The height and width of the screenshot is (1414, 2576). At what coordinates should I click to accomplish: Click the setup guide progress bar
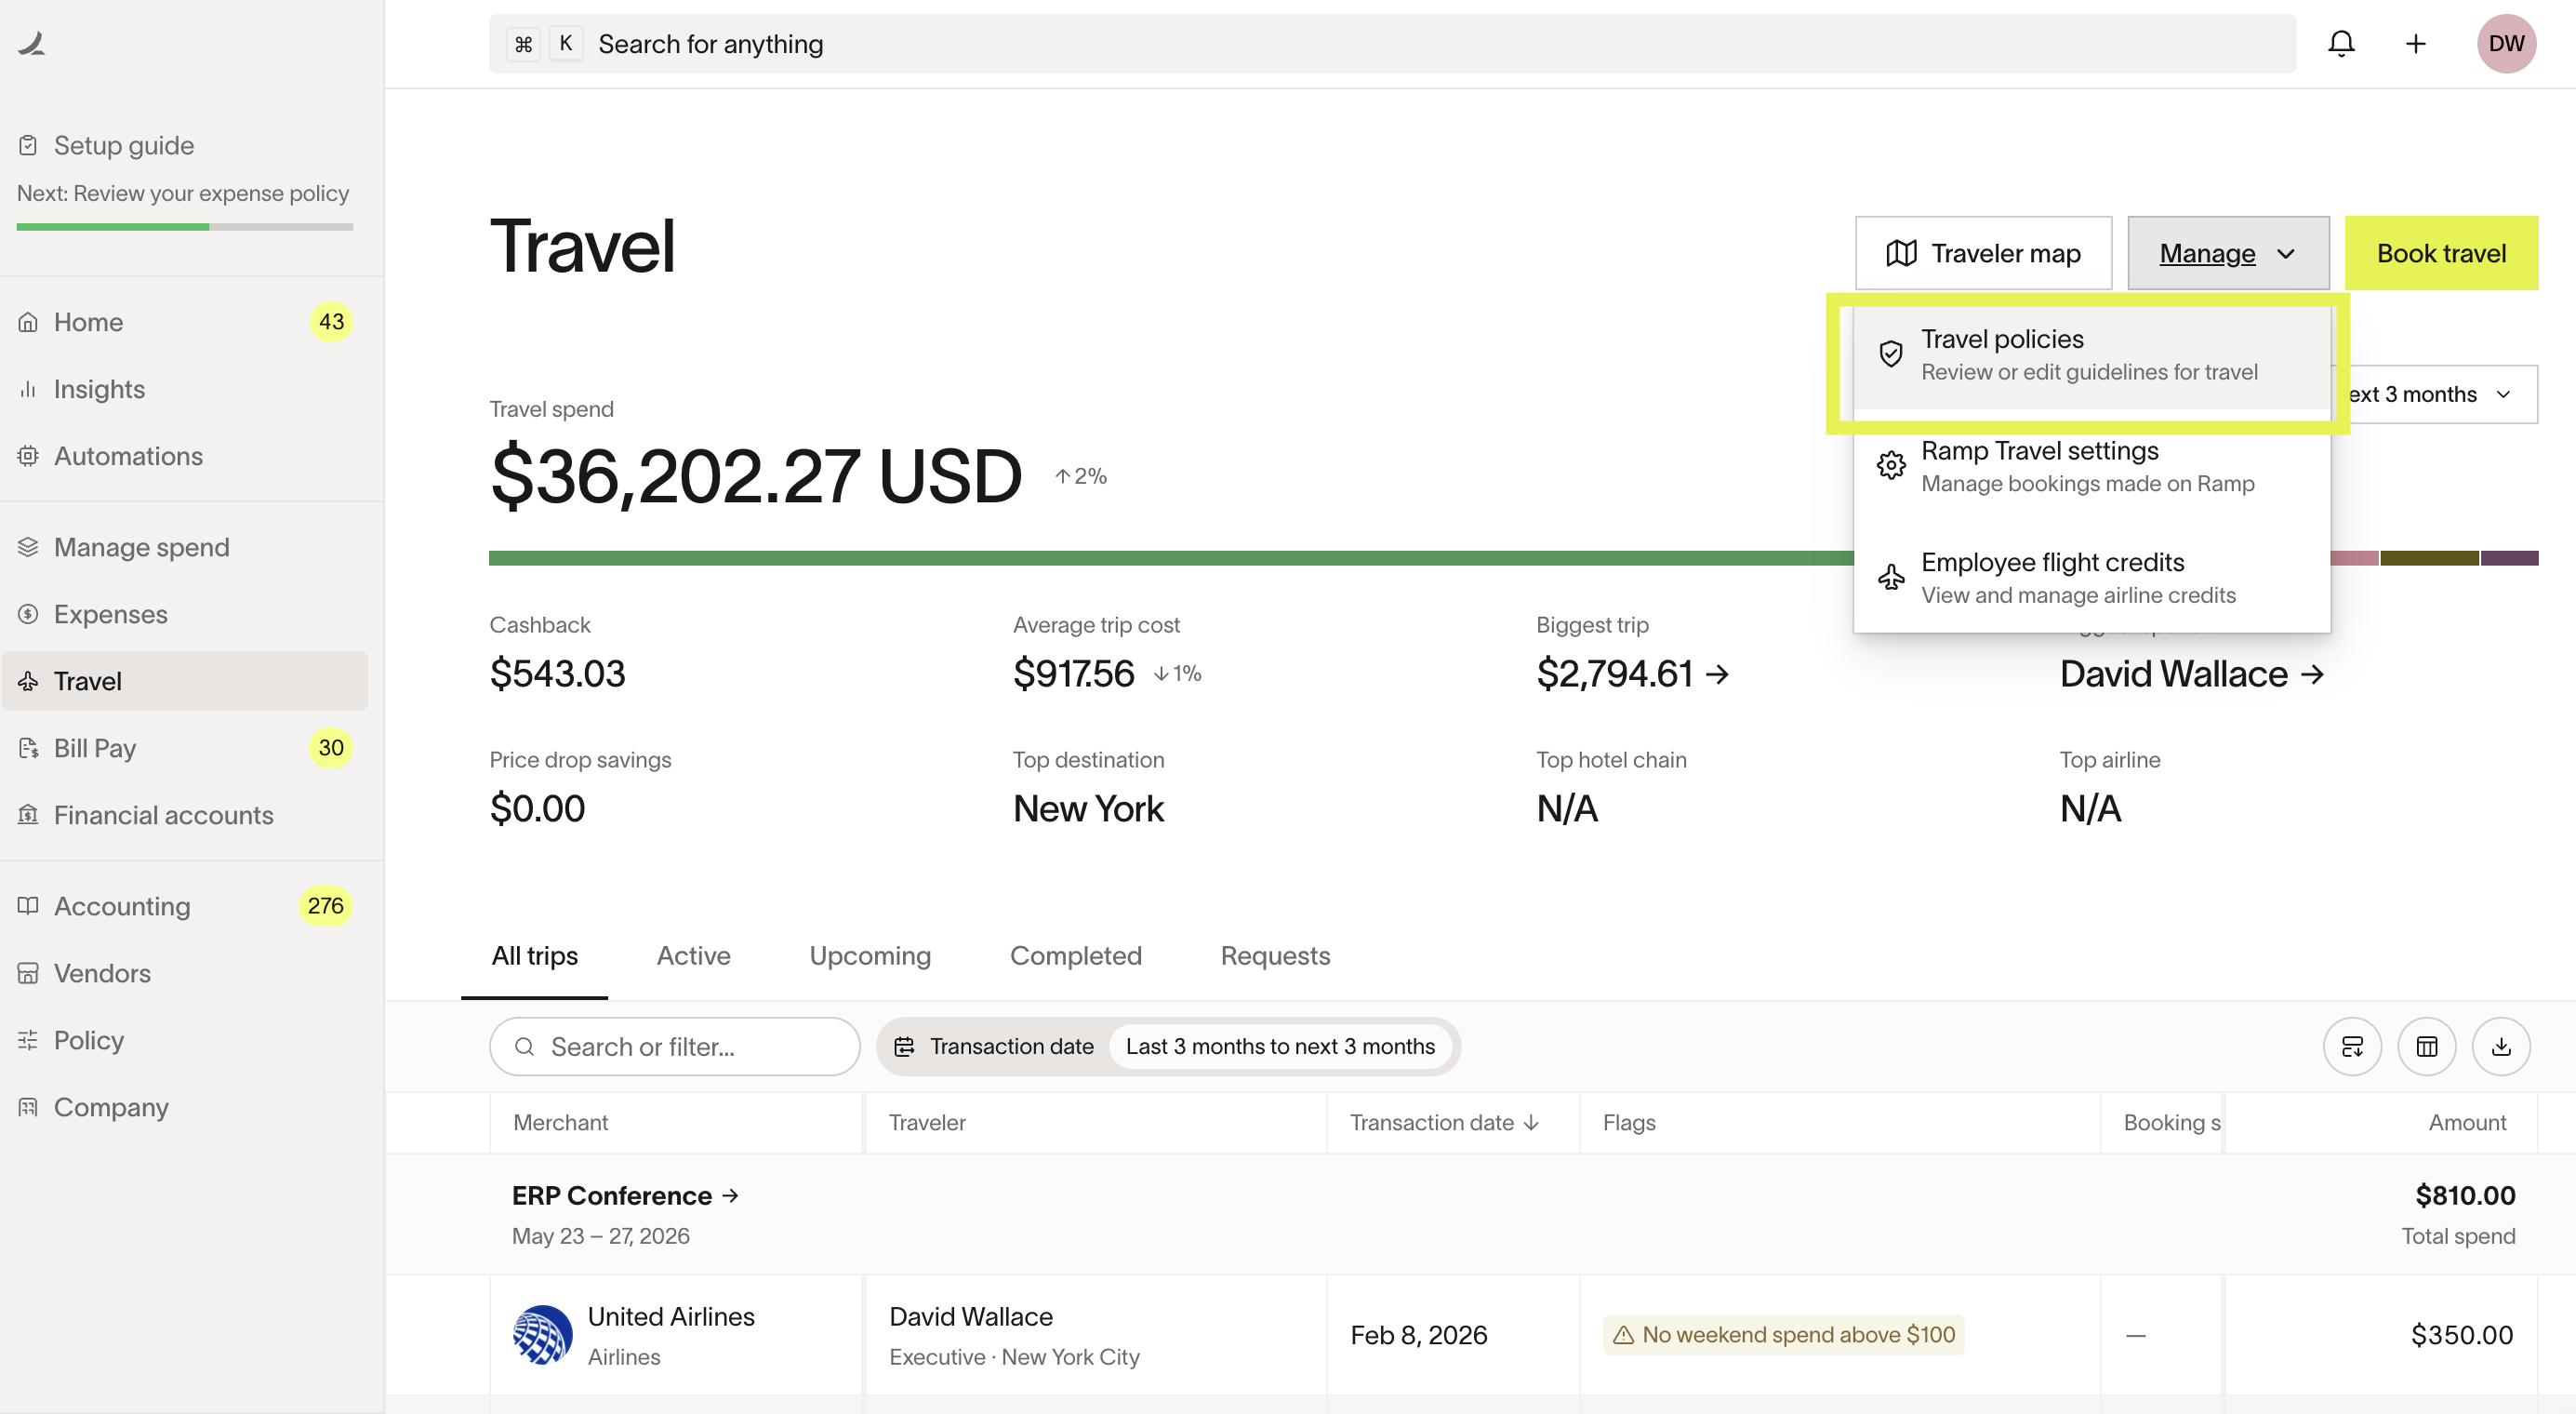click(185, 227)
